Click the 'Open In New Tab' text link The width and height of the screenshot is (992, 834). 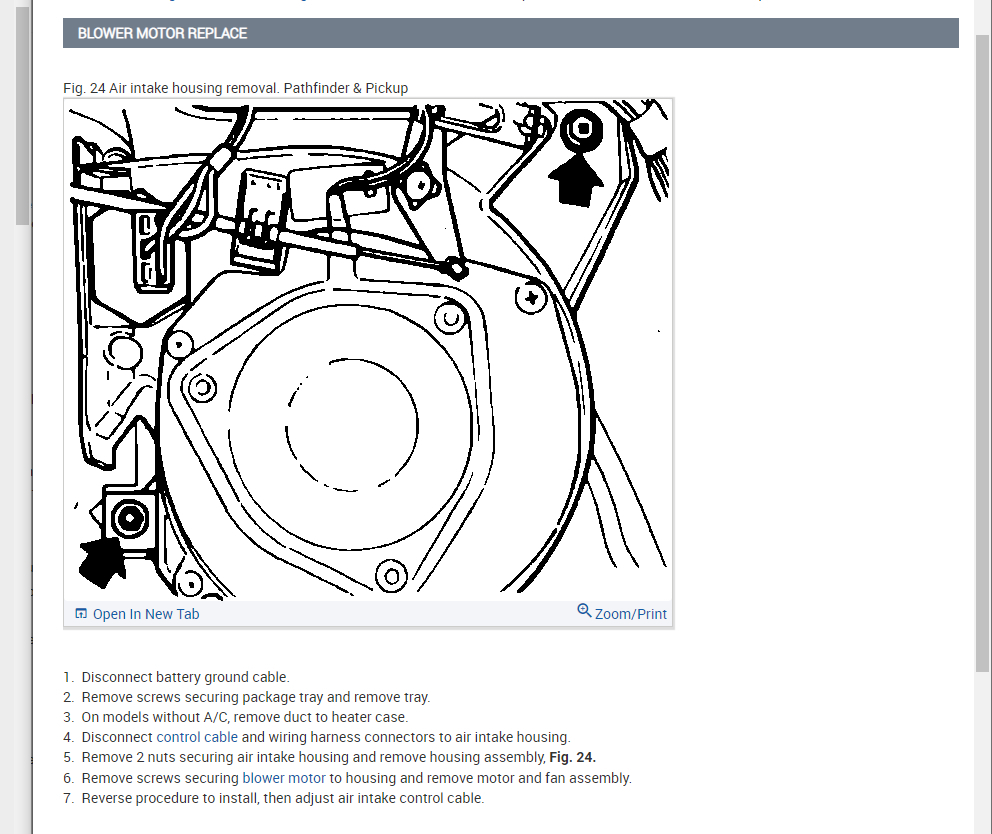tap(145, 614)
